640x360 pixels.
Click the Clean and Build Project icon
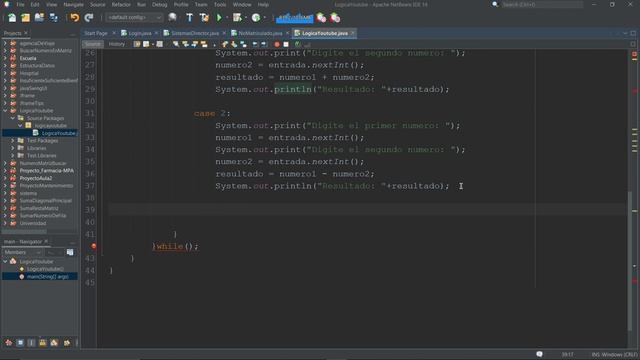[204, 18]
